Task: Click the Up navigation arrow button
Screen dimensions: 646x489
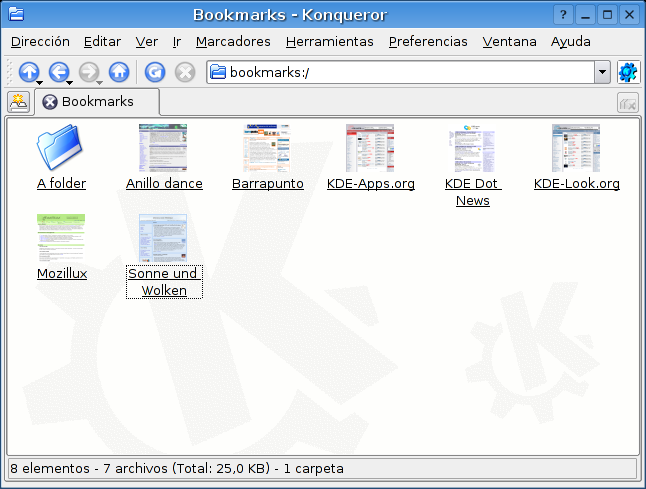Action: pos(28,72)
